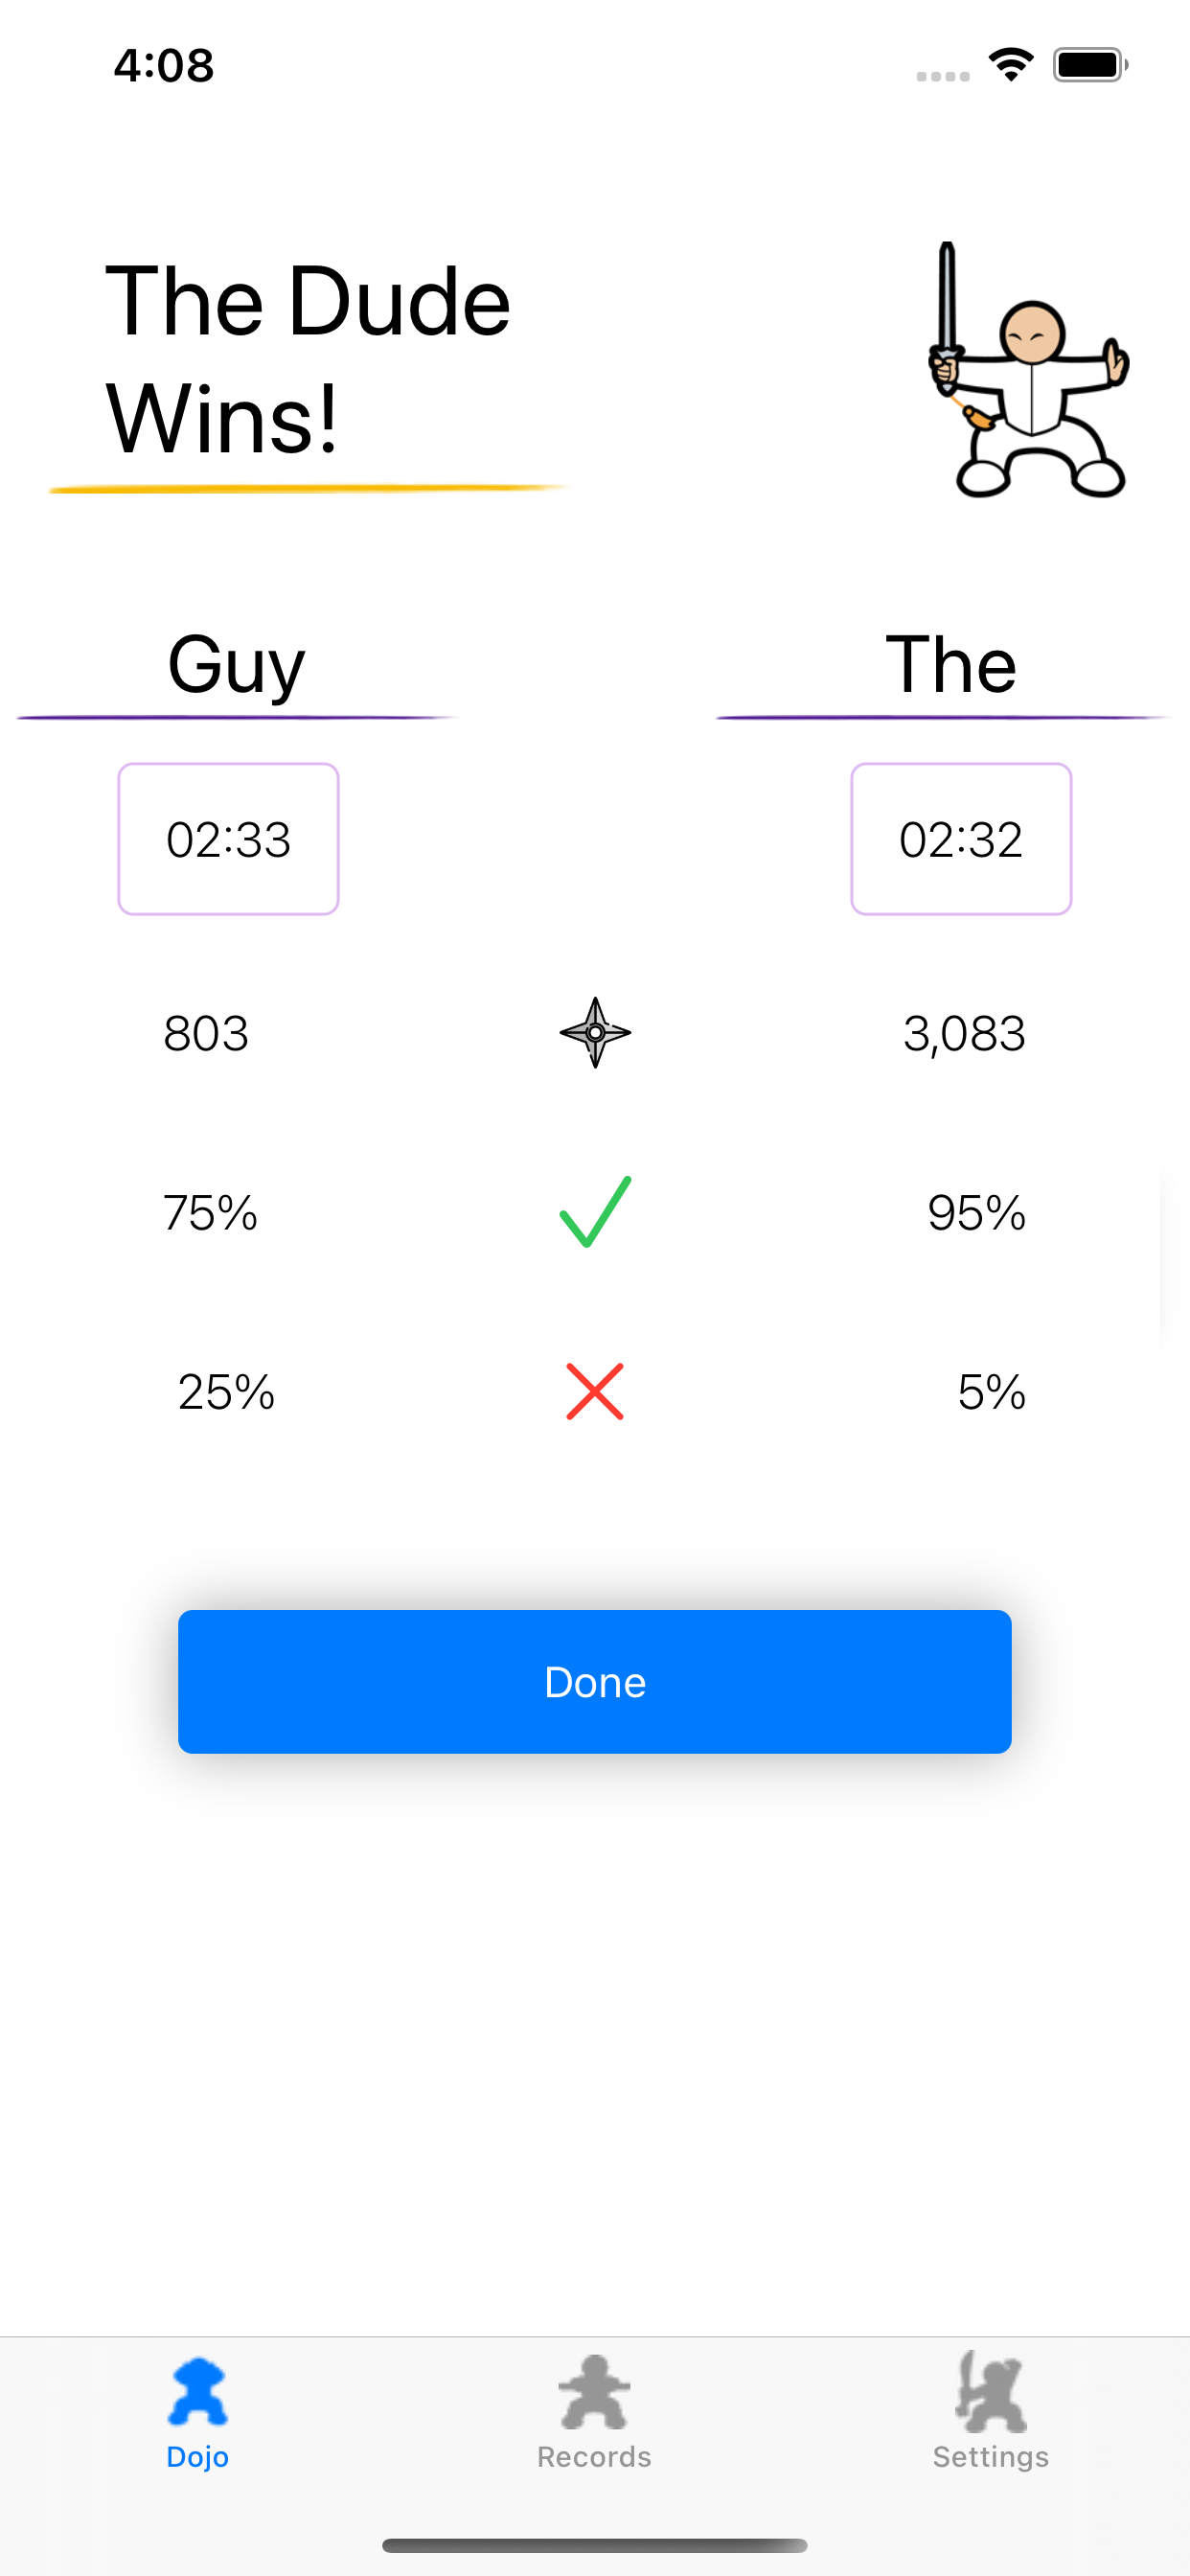Open Guy's time field showing 02:33
This screenshot has width=1190, height=2576.
pos(228,839)
